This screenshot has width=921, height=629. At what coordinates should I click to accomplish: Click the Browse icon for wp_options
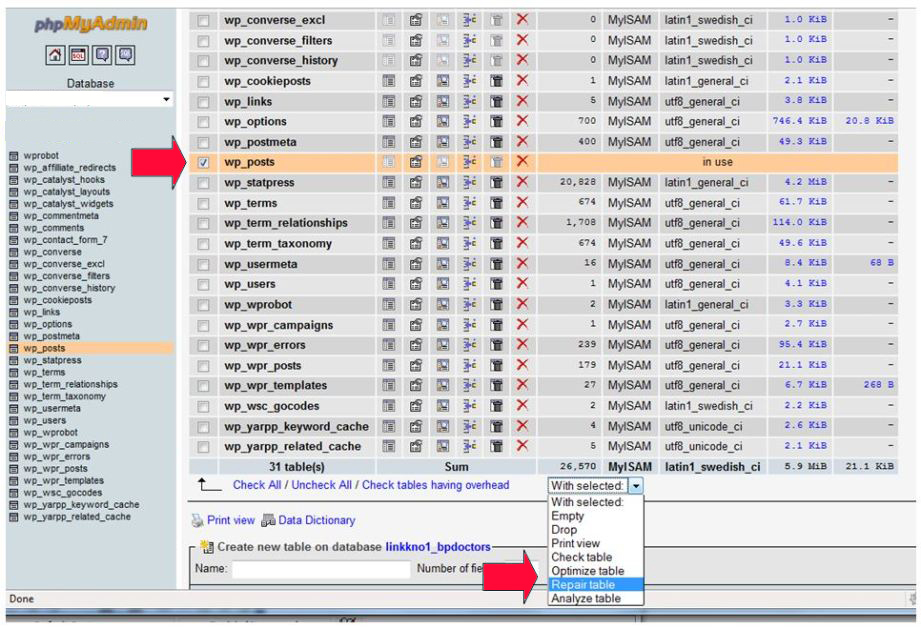pos(389,122)
